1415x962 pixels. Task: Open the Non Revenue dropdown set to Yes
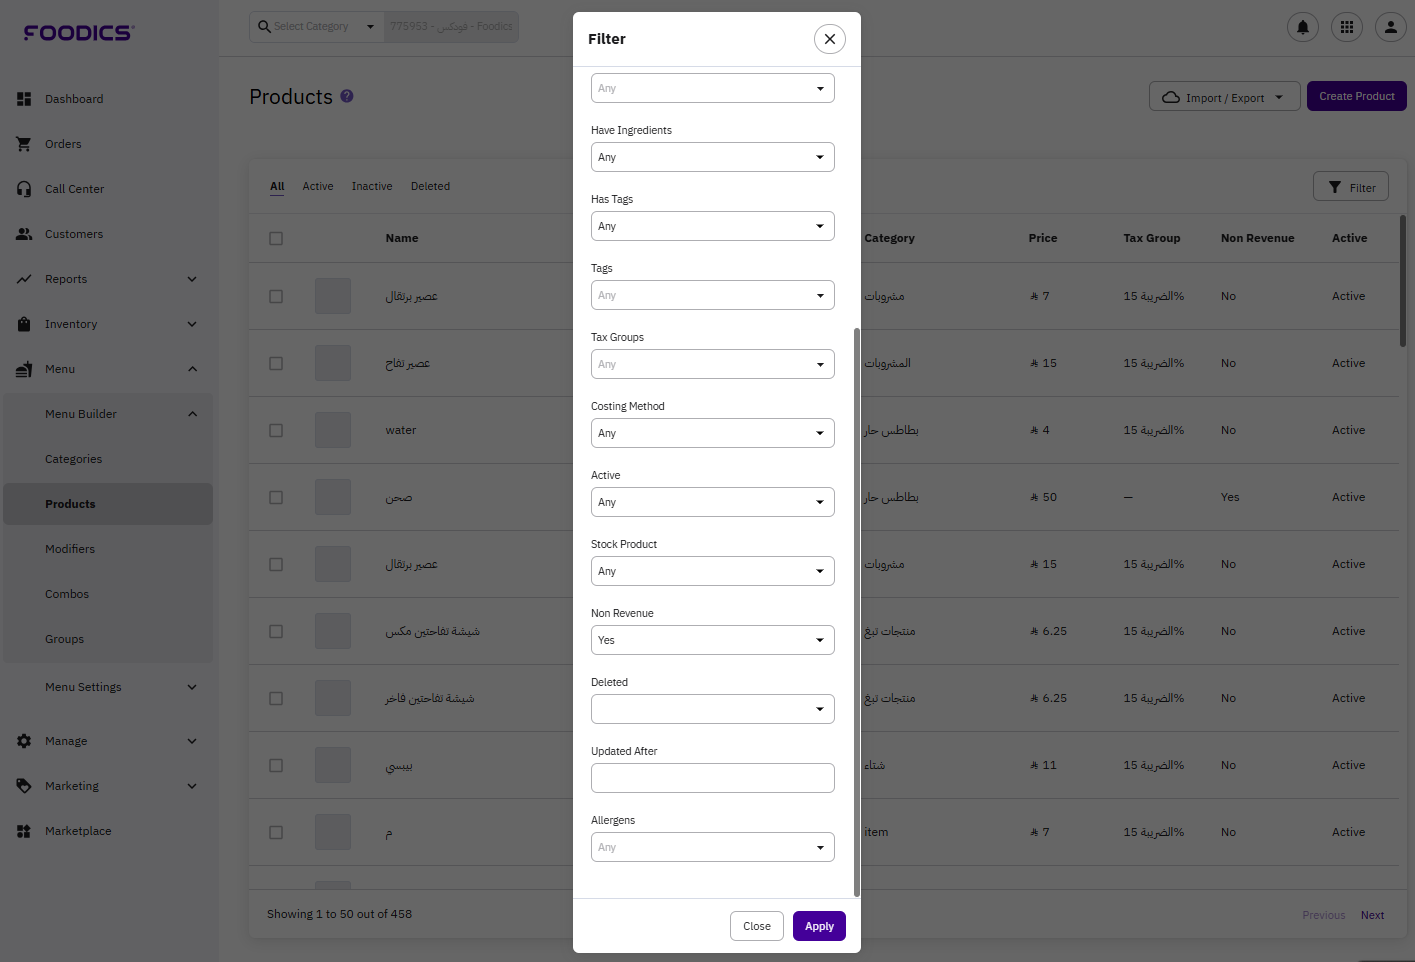pos(712,640)
